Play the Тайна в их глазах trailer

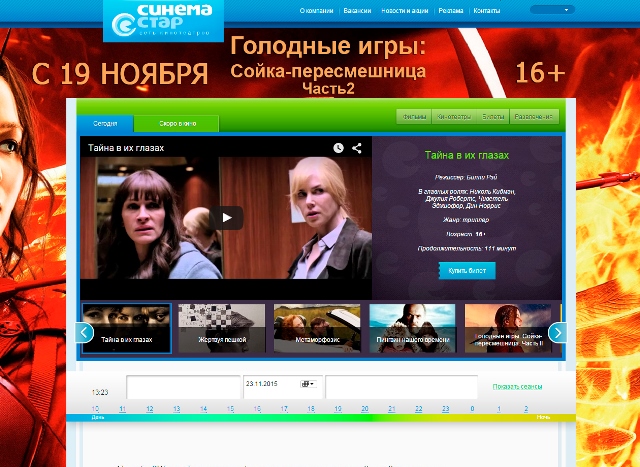click(226, 218)
